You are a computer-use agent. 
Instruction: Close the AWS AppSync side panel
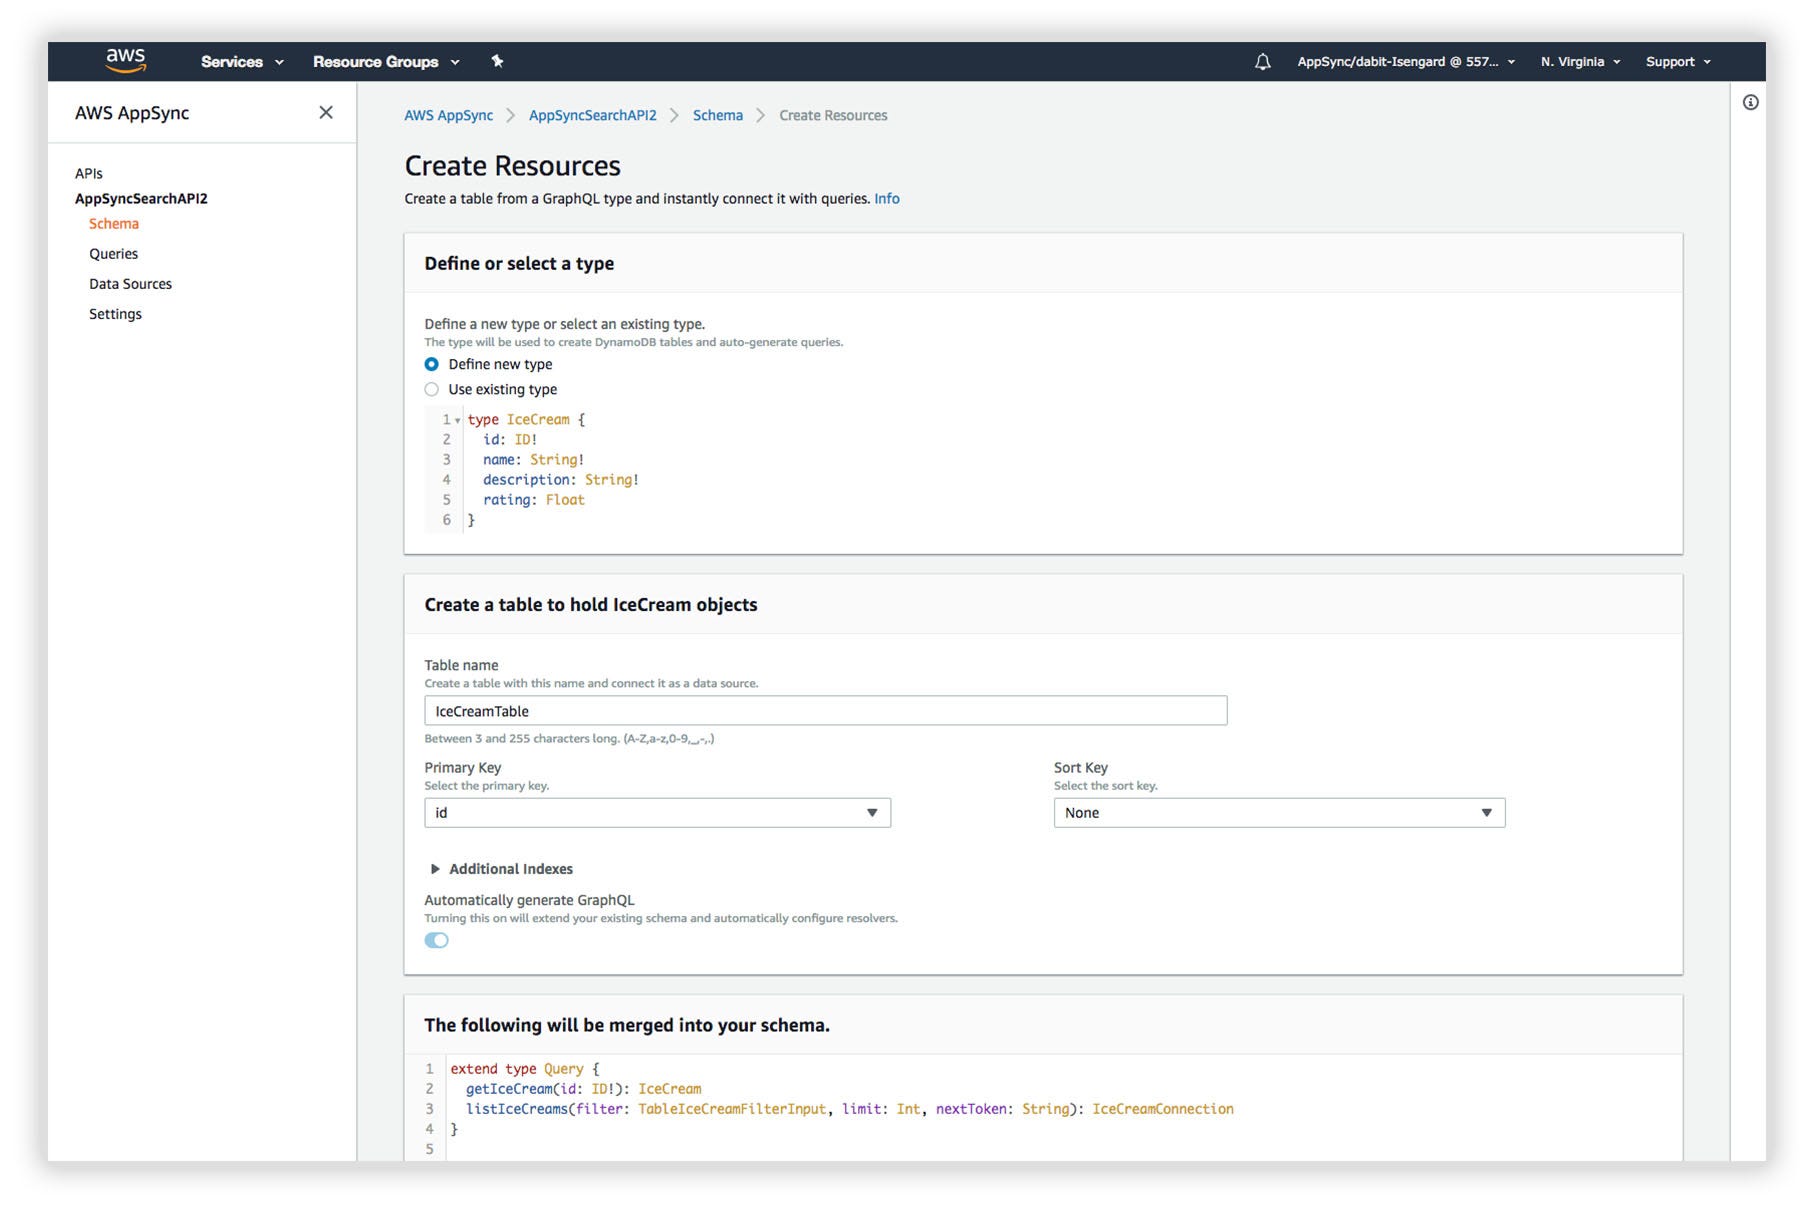(326, 113)
